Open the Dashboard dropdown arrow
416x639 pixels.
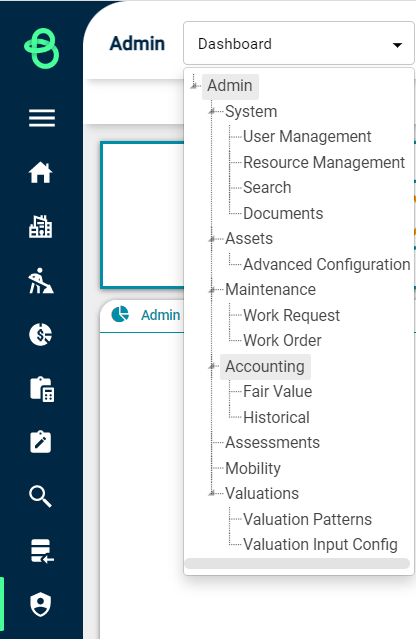coord(397,44)
